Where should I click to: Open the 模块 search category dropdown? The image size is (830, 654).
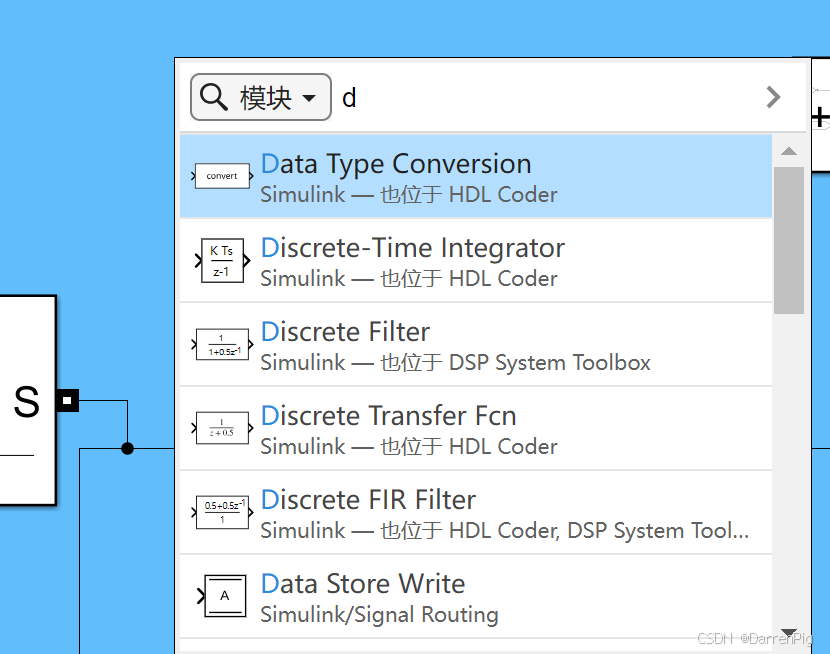(x=260, y=97)
